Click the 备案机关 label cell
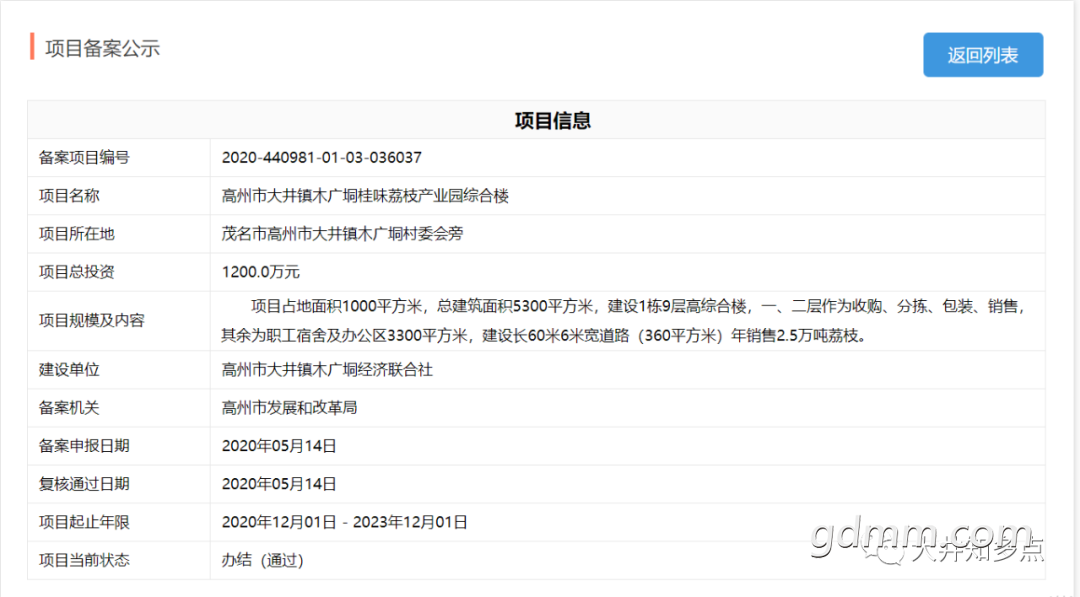 pyautogui.click(x=118, y=408)
